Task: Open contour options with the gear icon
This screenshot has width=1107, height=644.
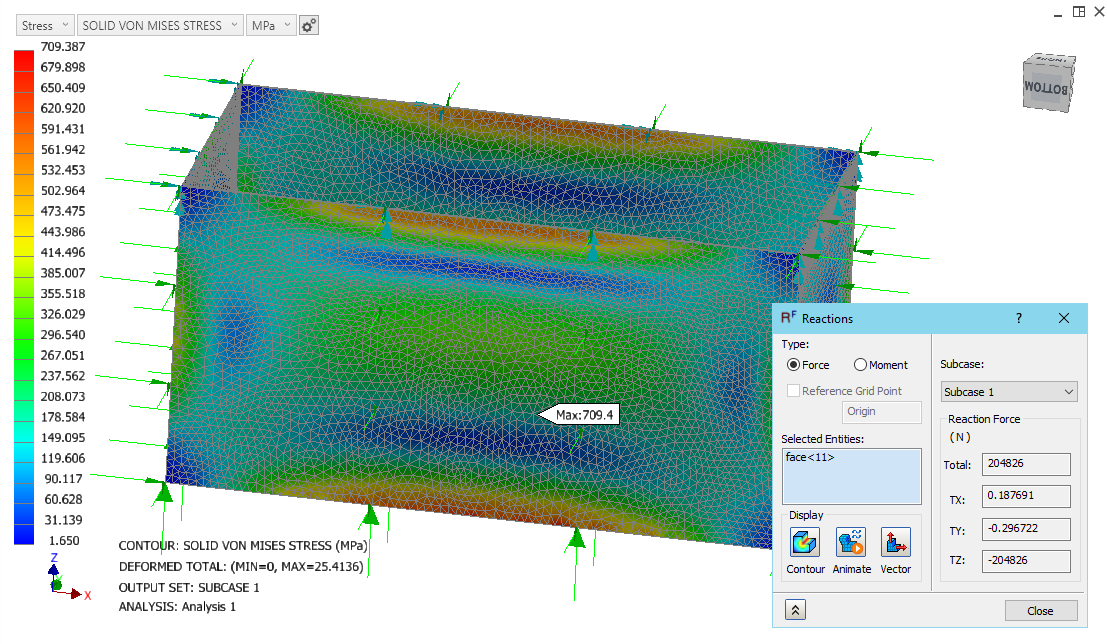Action: pyautogui.click(x=308, y=24)
